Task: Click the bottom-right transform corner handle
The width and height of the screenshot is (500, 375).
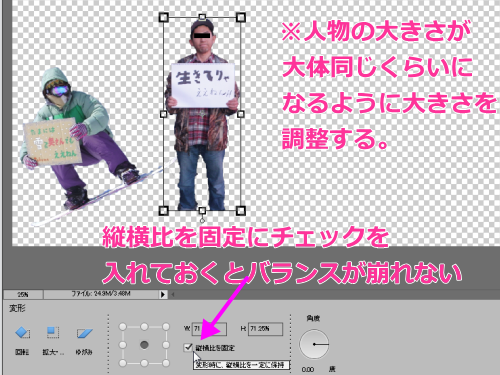Action: 241,211
